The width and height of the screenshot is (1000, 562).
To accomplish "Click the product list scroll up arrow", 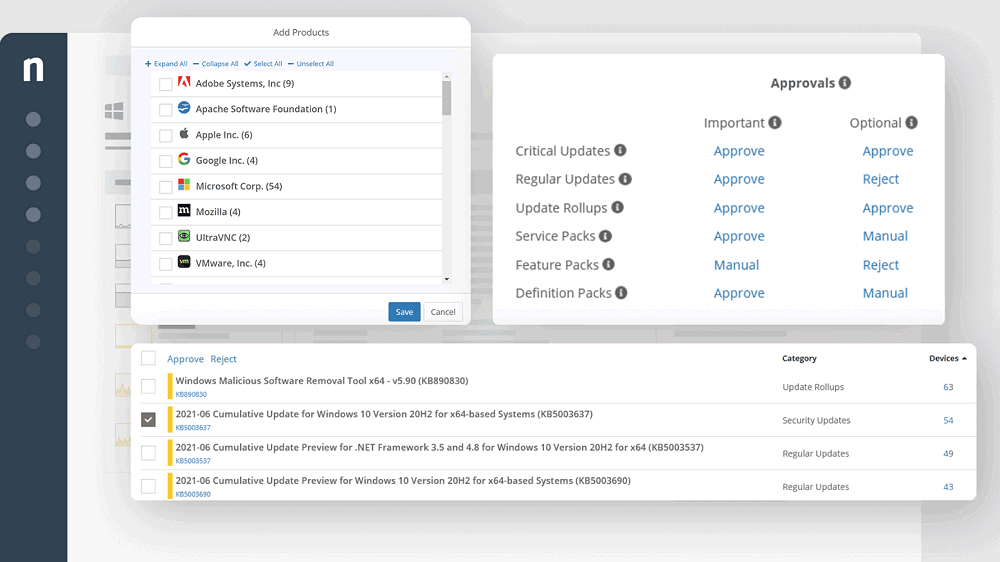I will (x=446, y=77).
